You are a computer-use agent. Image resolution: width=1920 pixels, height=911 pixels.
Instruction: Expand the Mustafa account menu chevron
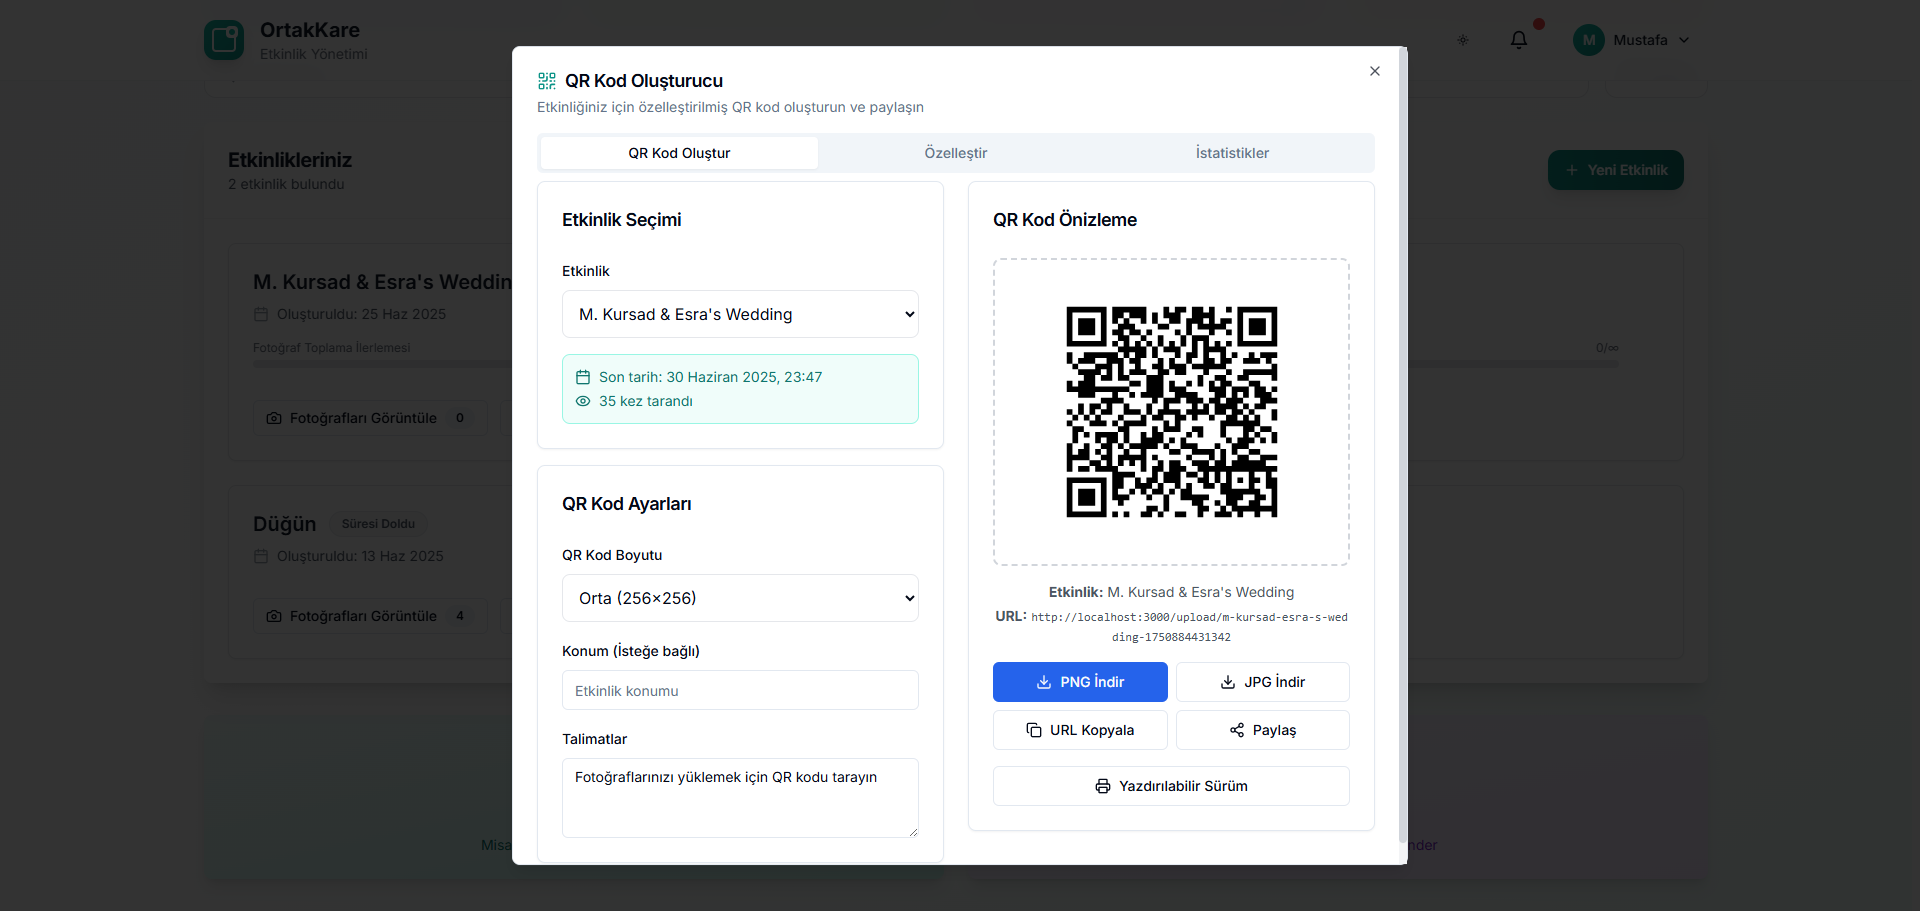1684,40
